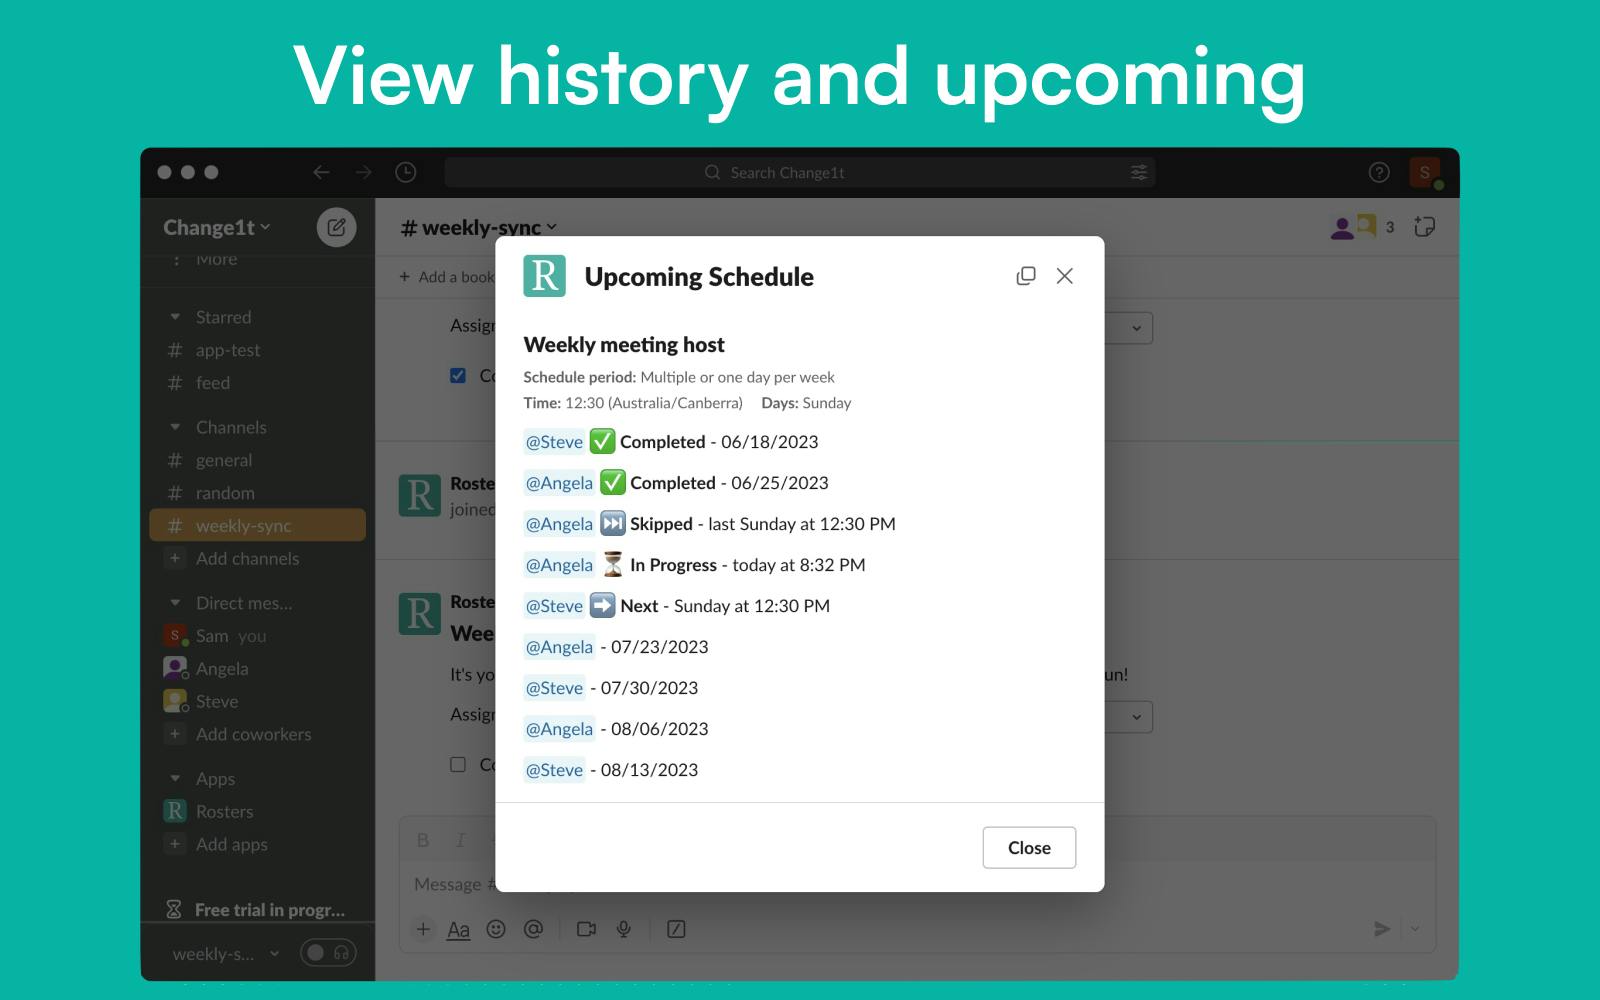The width and height of the screenshot is (1600, 1000).
Task: Go back in Slack history
Action: pyautogui.click(x=321, y=172)
